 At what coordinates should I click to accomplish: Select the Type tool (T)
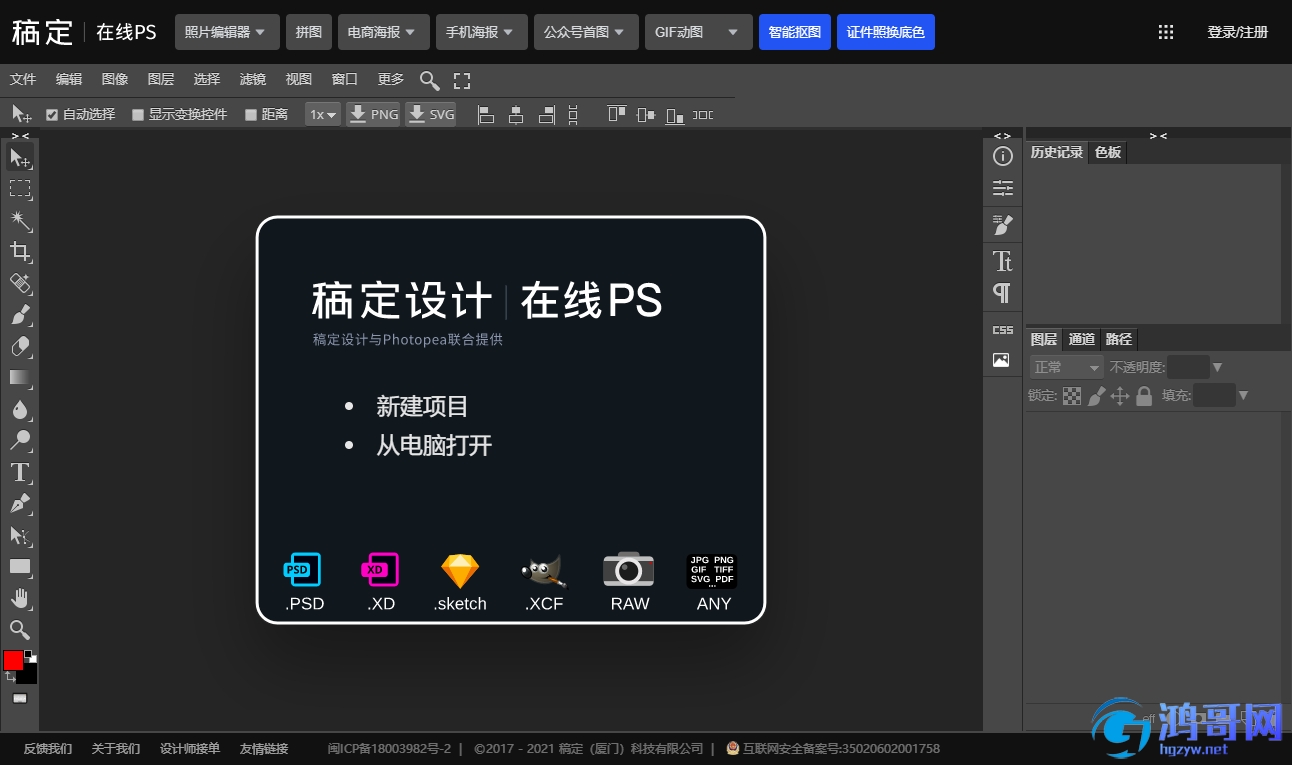tap(20, 472)
